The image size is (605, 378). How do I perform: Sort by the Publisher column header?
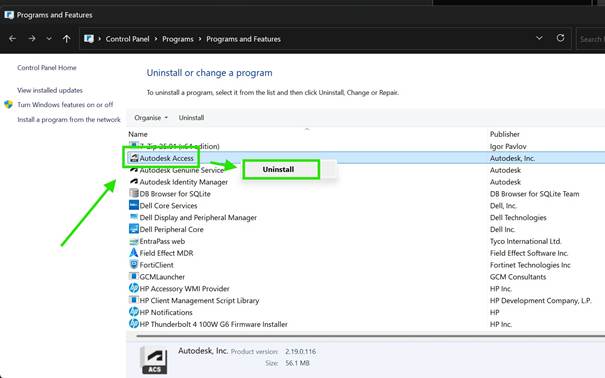coord(505,134)
